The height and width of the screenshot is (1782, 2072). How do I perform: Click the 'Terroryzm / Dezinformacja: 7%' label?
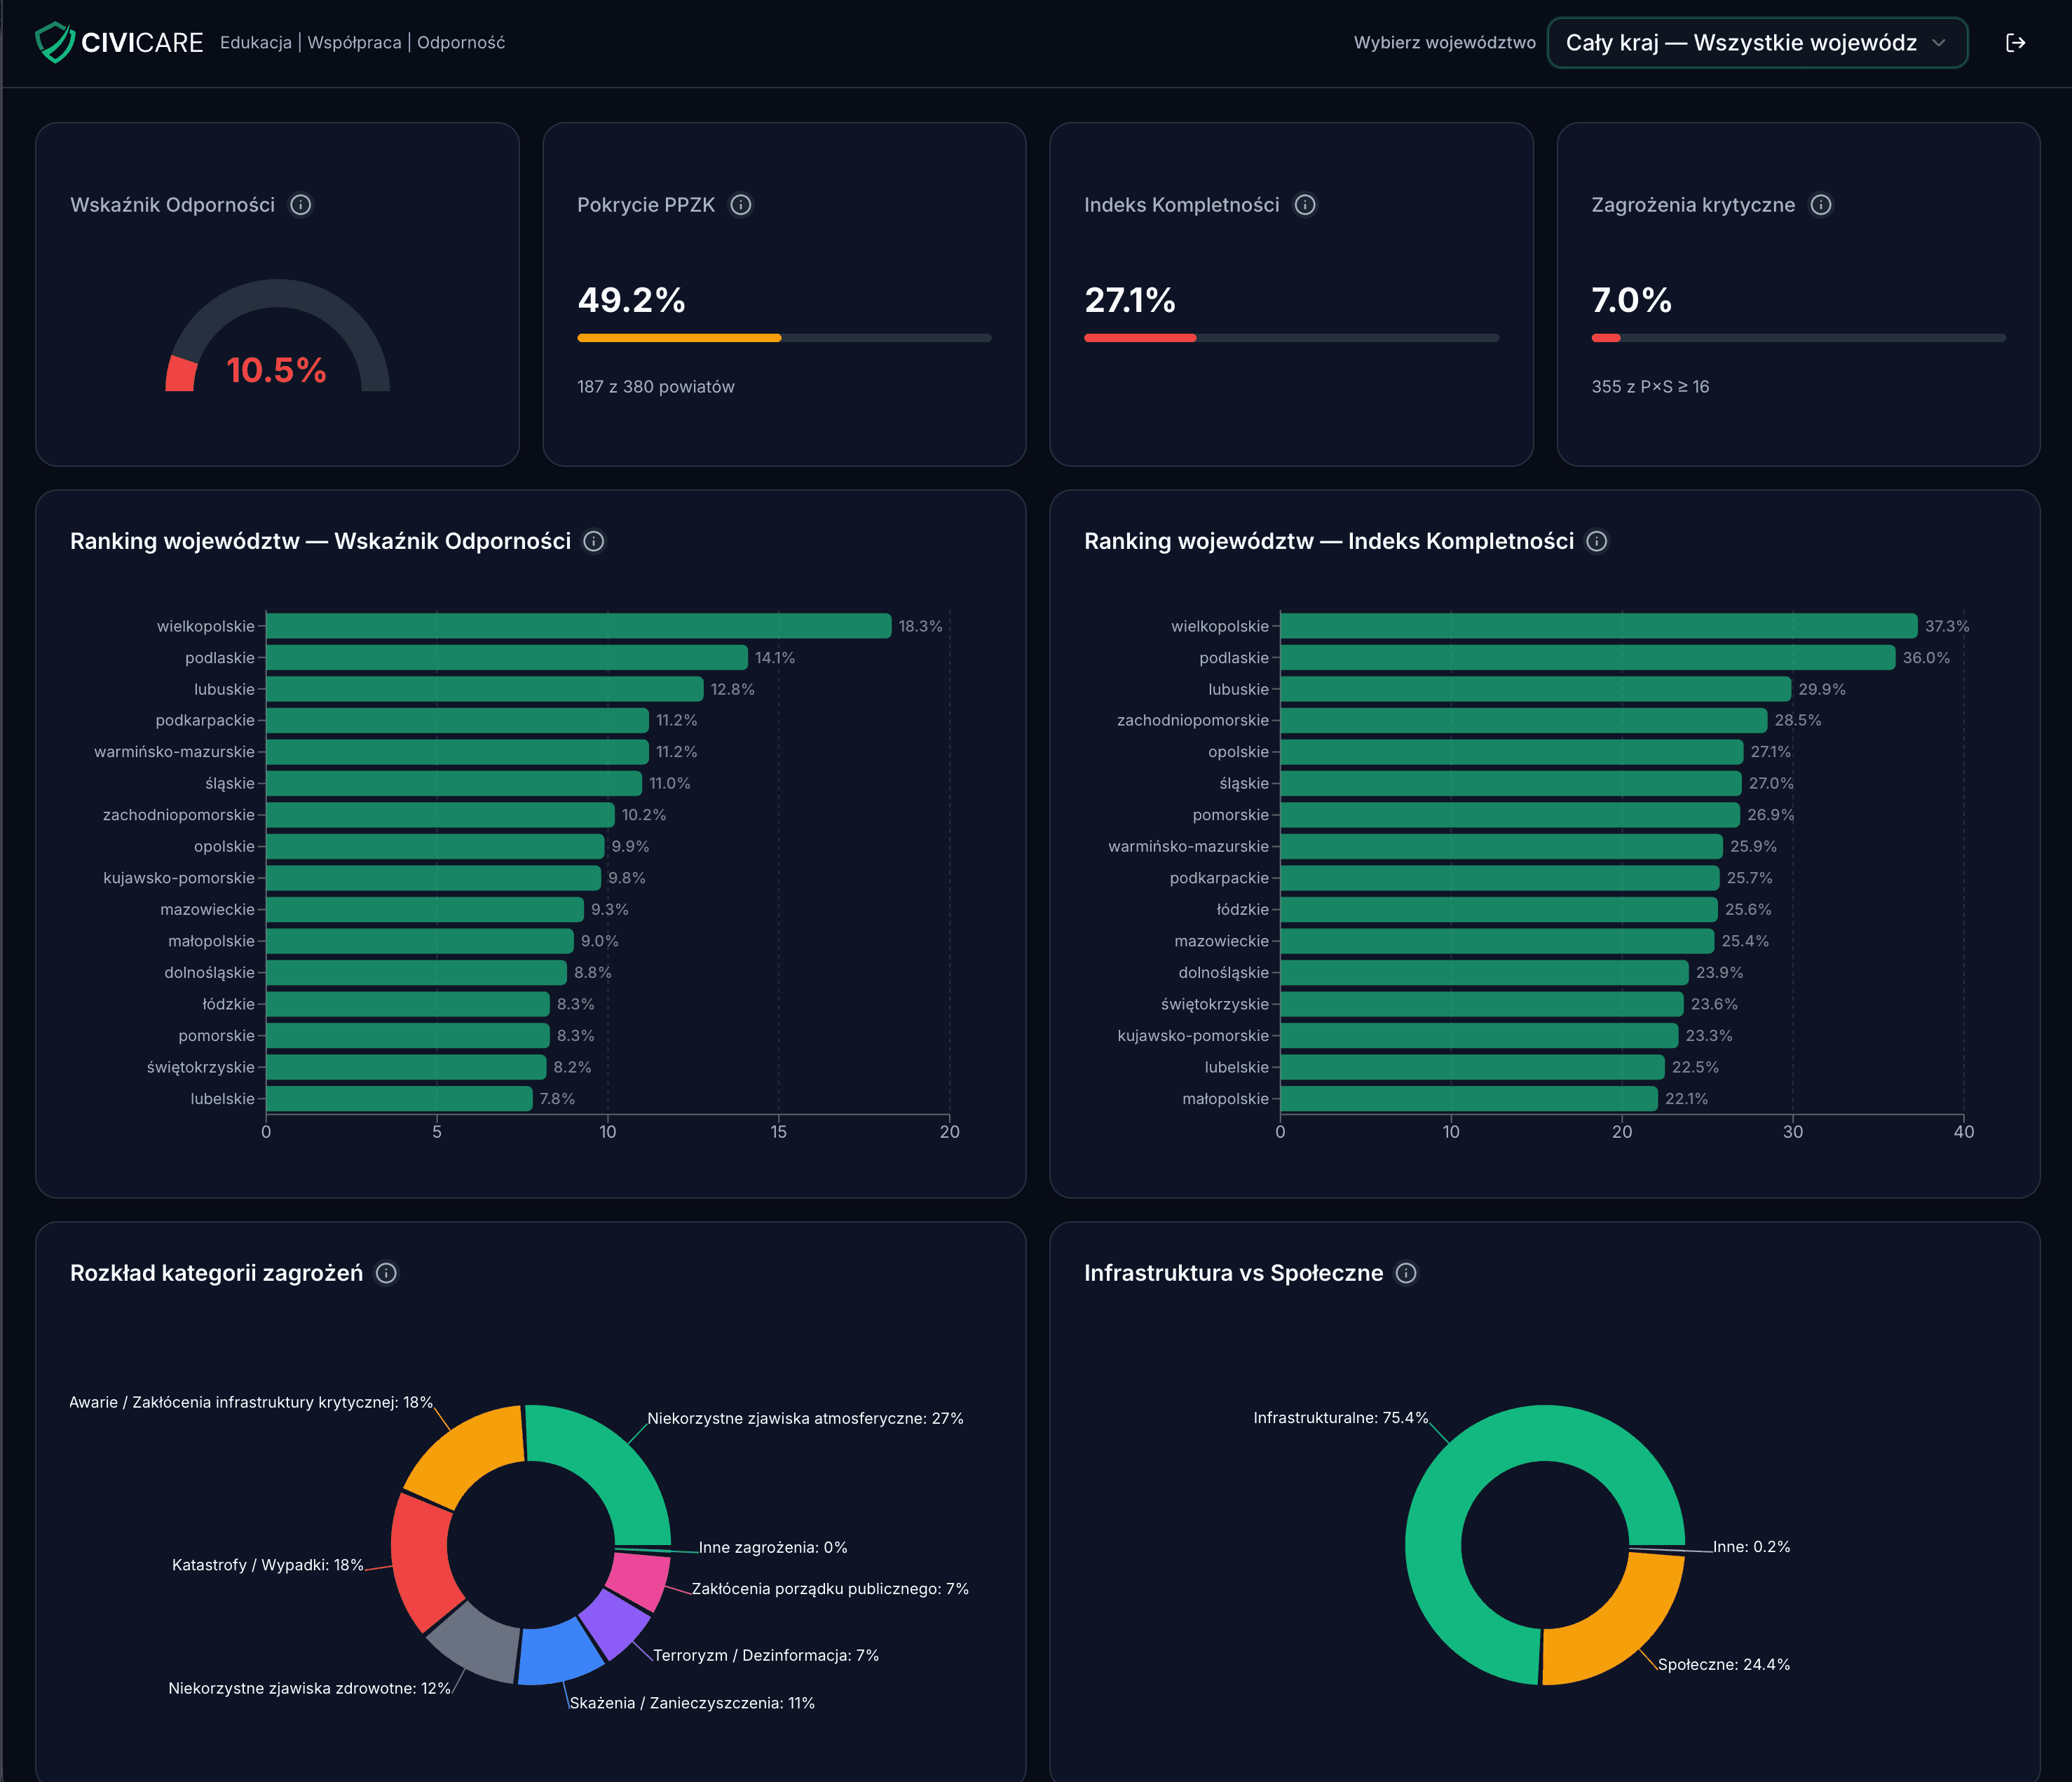point(766,1655)
